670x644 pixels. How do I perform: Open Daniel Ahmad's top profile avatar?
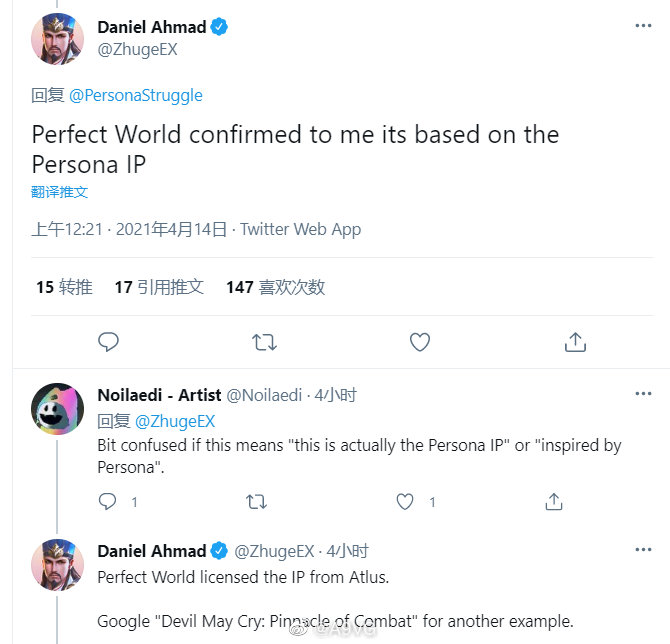(58, 38)
